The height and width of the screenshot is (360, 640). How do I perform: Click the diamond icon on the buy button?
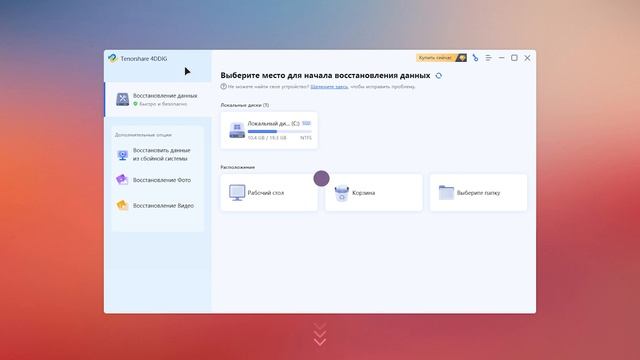tap(462, 58)
